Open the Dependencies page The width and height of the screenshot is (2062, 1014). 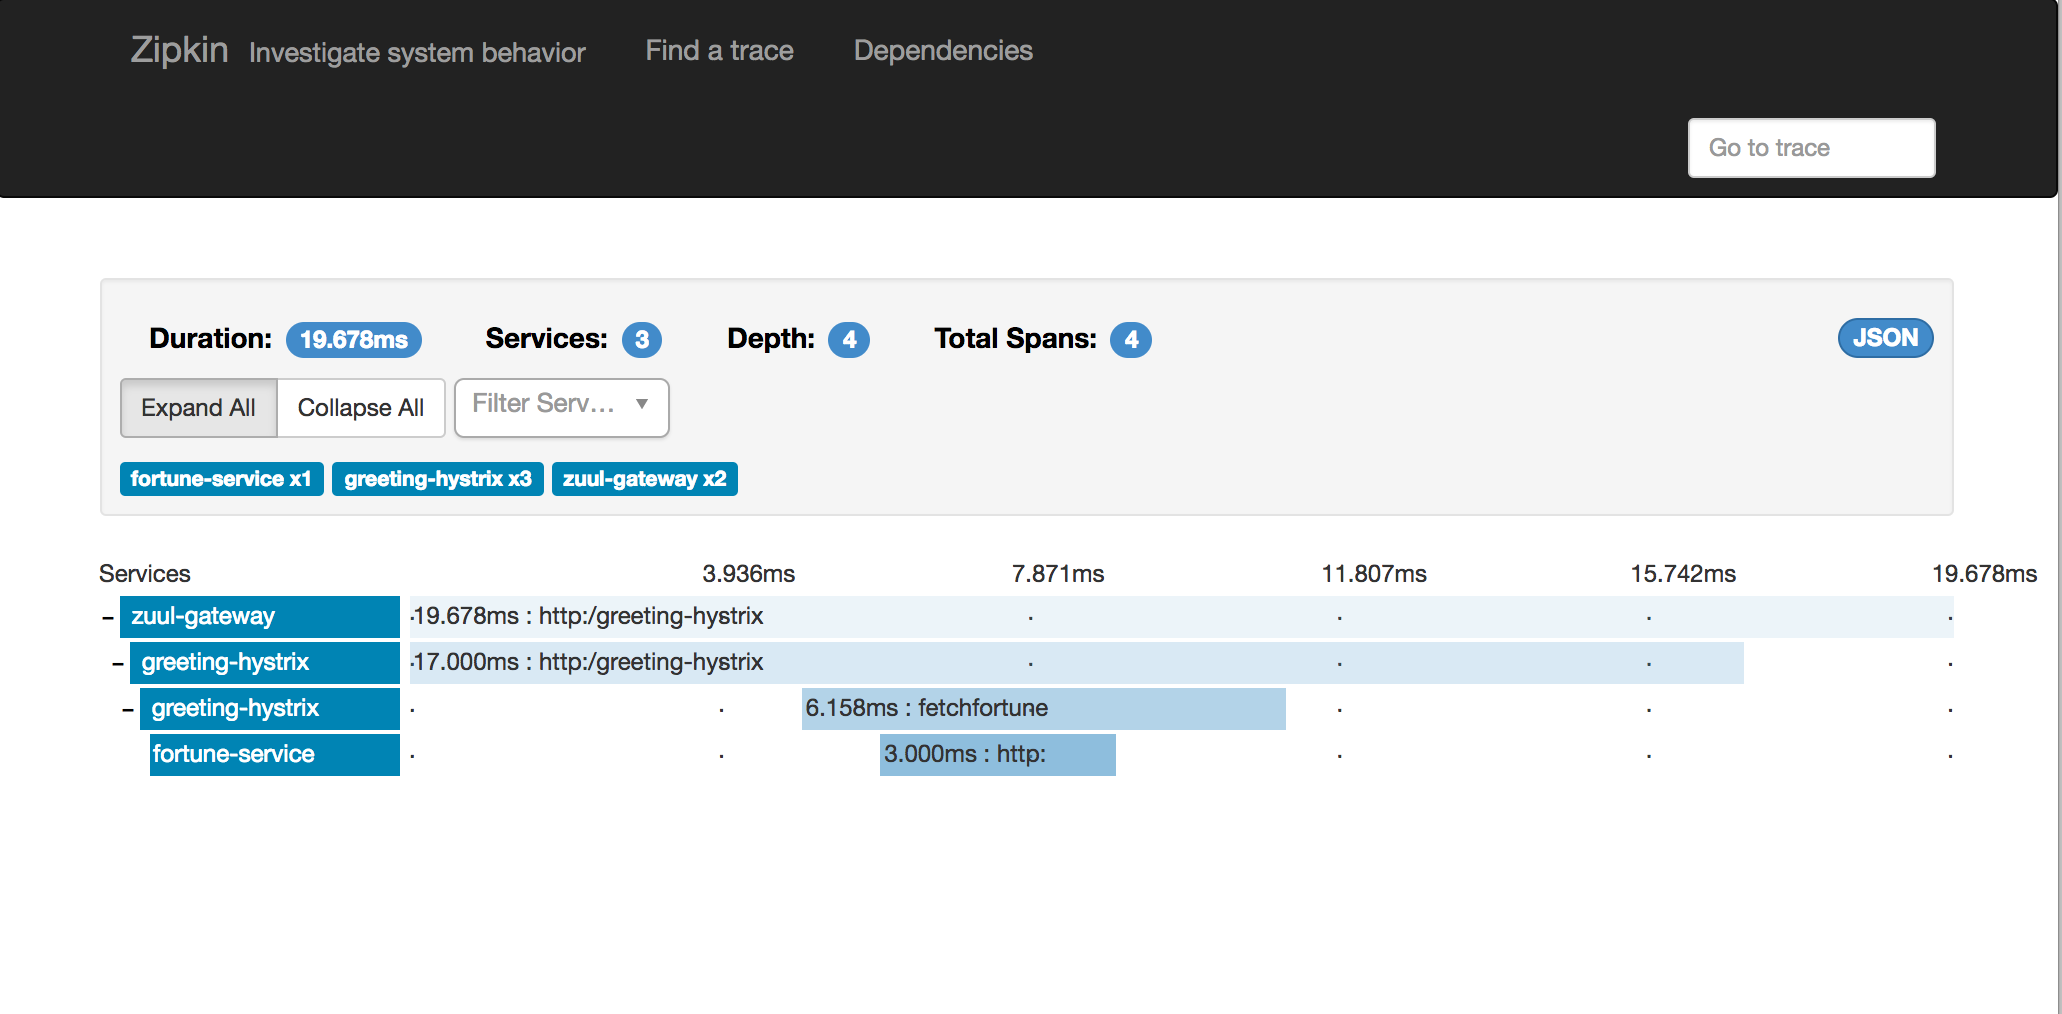coord(943,50)
